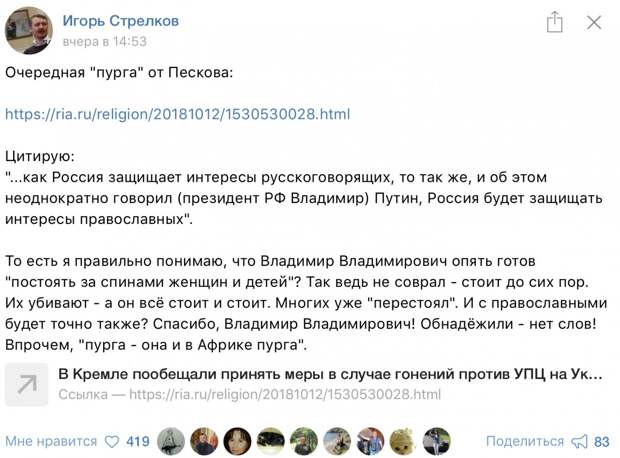Open ria.ru link in post body
The height and width of the screenshot is (458, 620).
(178, 114)
